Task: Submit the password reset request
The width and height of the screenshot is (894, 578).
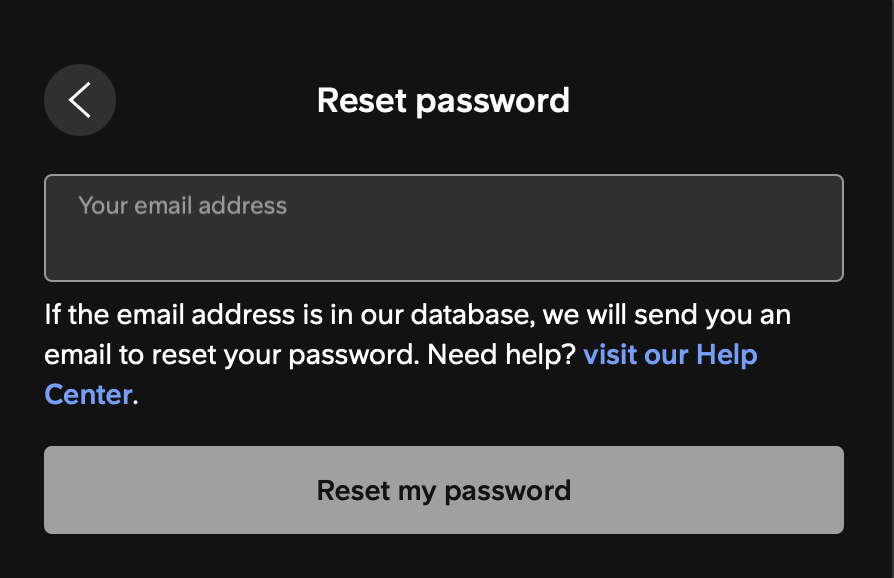Action: 443,490
